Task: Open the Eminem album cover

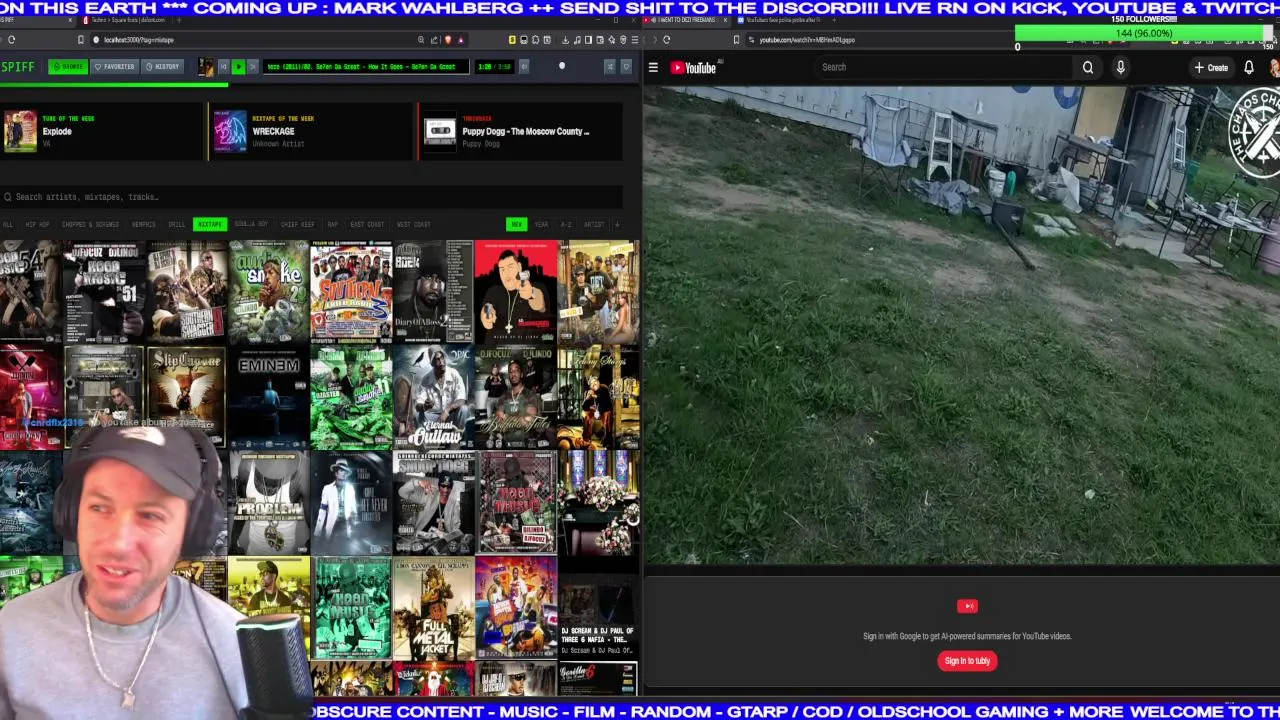Action: [268, 397]
